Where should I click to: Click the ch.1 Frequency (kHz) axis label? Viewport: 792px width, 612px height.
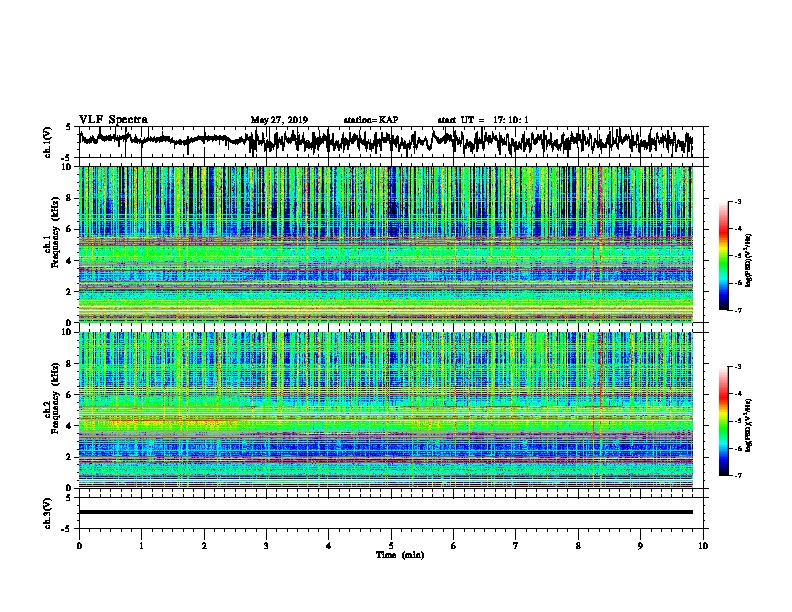pyautogui.click(x=51, y=233)
